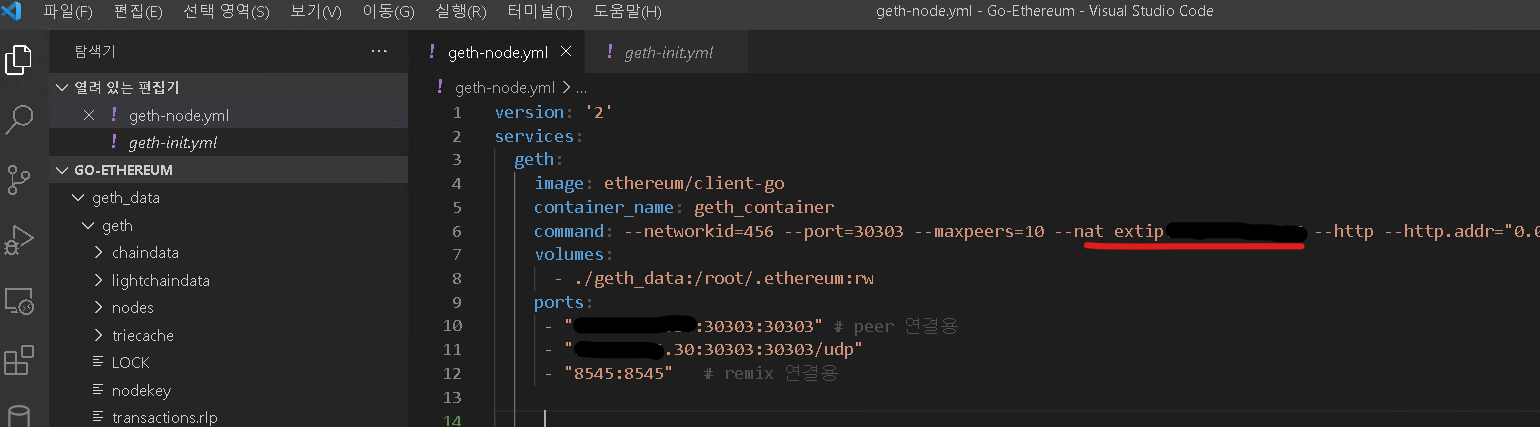Switch to the geth-init.yml editor tab

(668, 52)
